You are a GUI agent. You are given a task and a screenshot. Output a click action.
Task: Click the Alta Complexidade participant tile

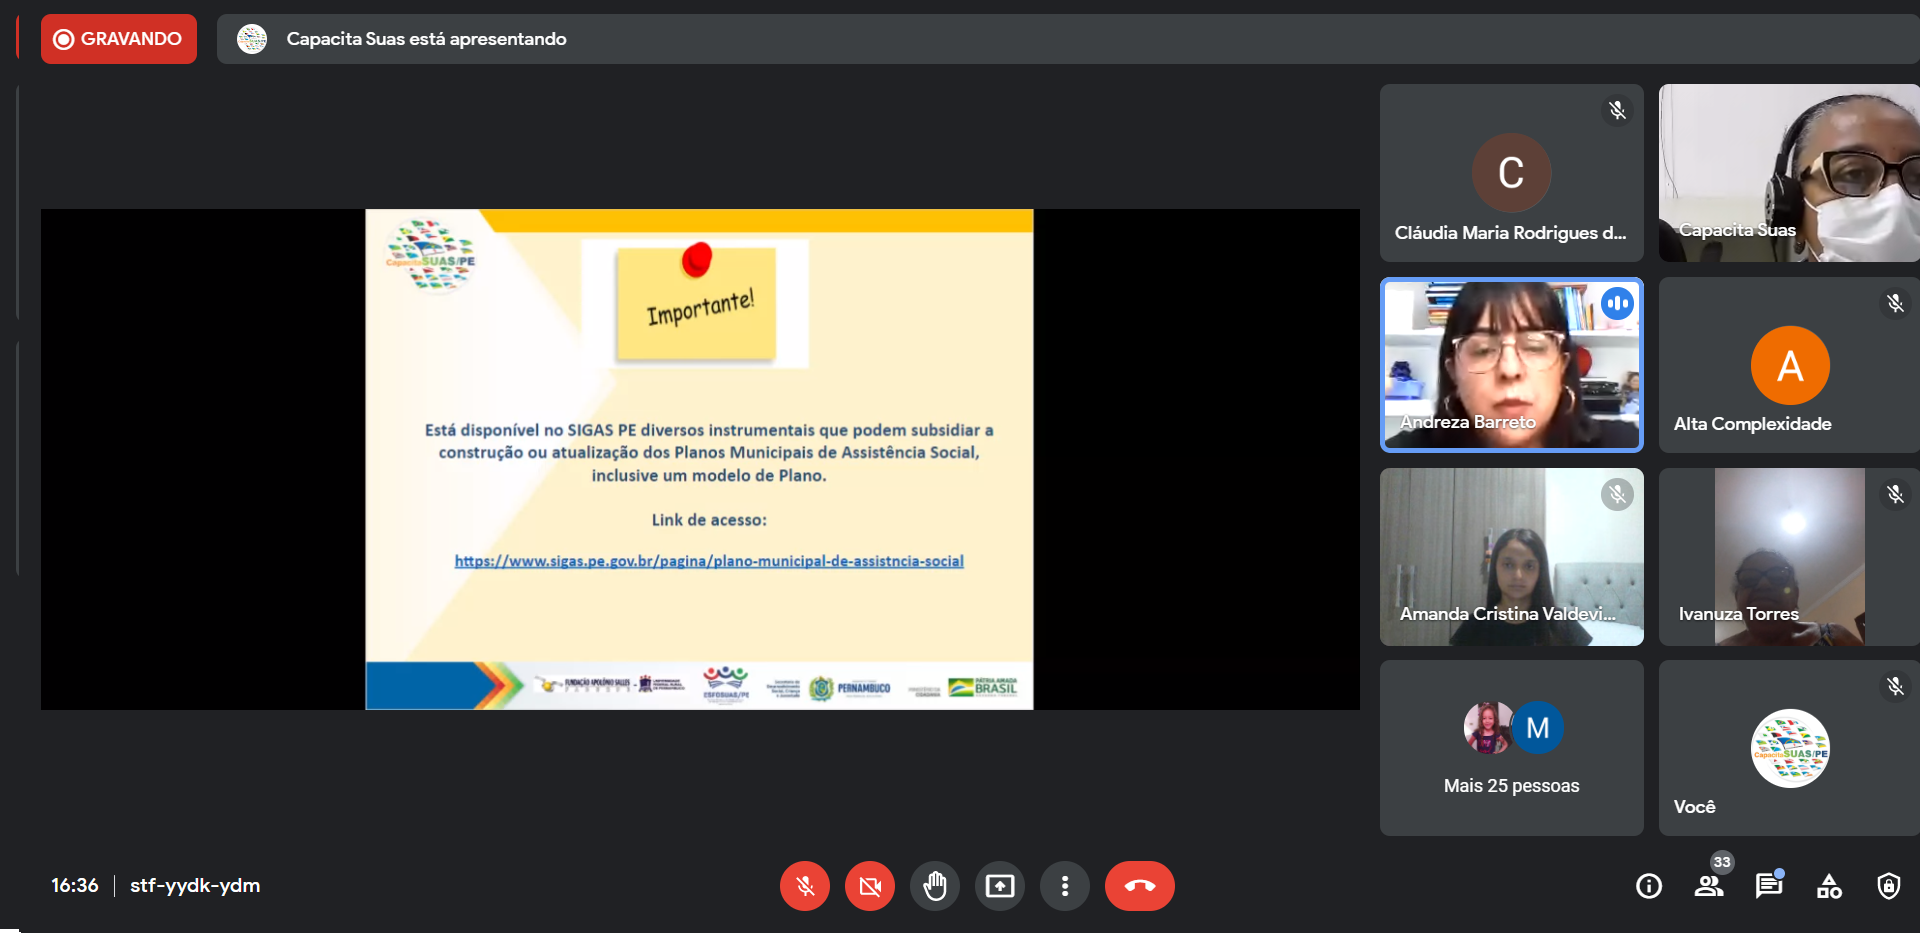[x=1788, y=365]
